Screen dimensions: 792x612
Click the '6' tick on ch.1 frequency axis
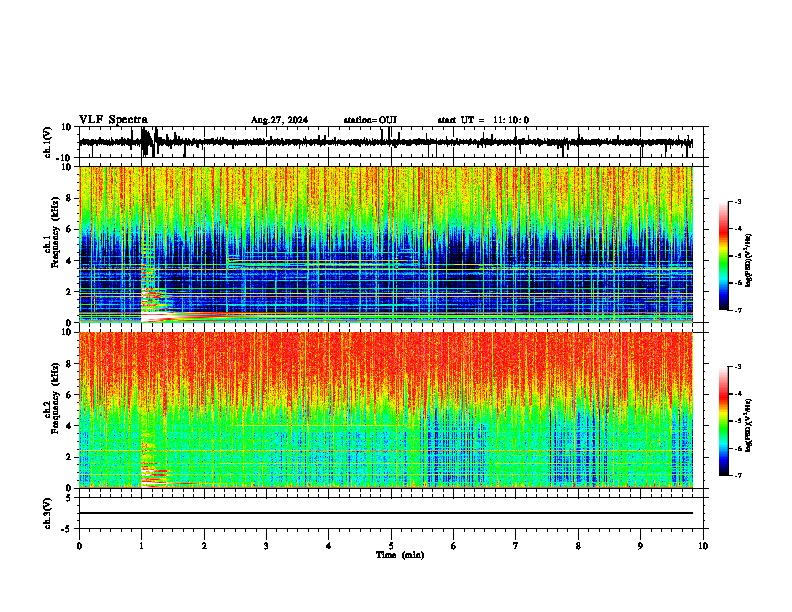click(x=69, y=229)
